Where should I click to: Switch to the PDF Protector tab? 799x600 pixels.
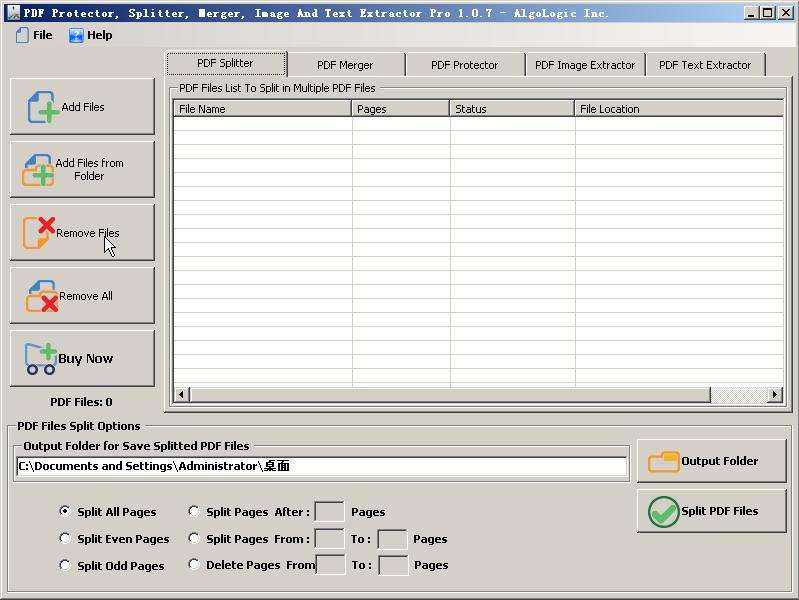point(464,65)
